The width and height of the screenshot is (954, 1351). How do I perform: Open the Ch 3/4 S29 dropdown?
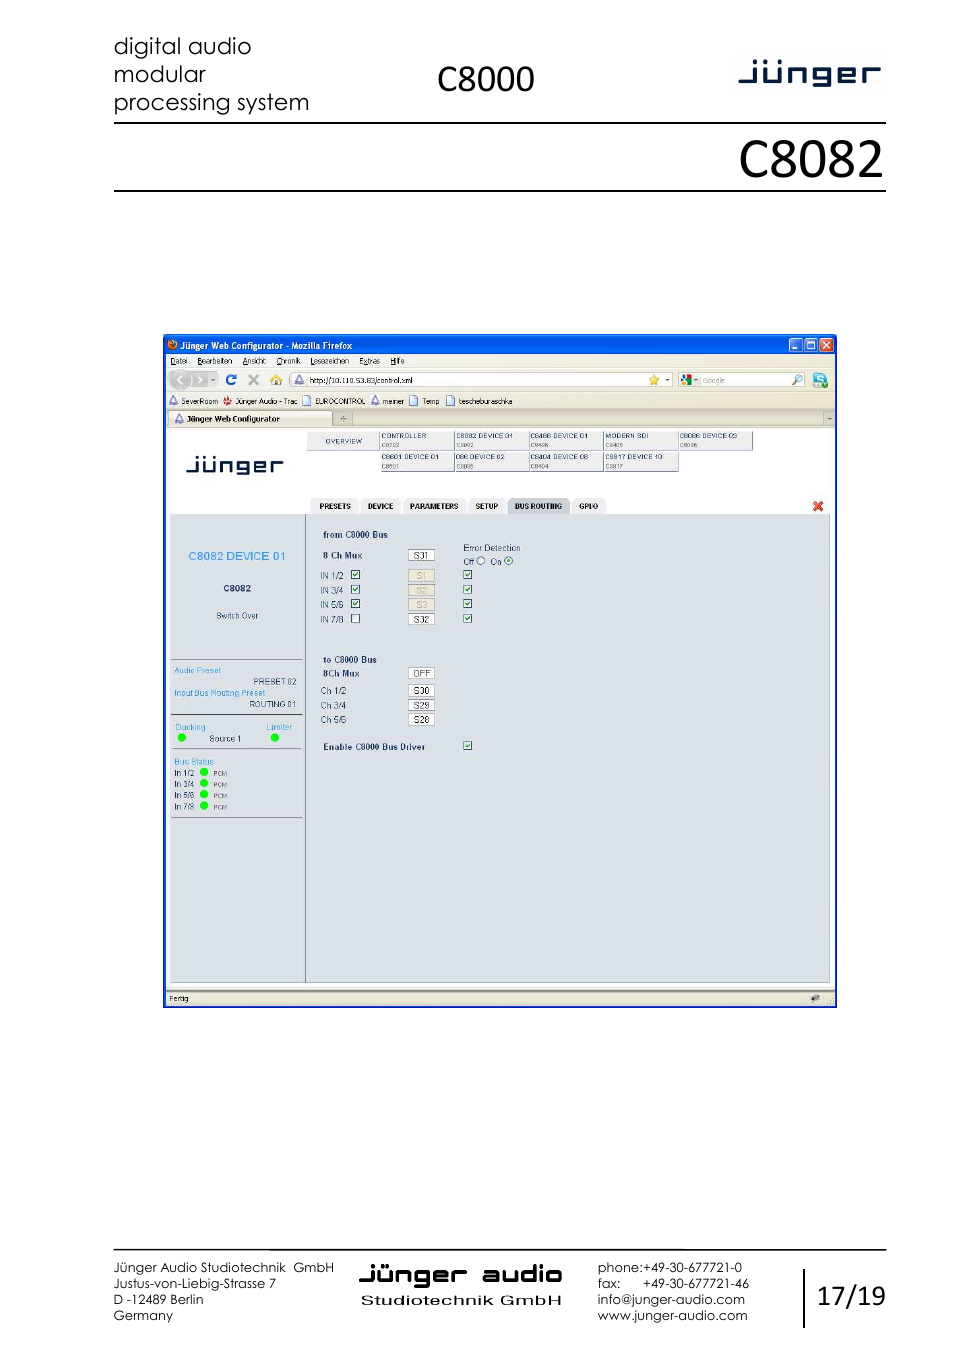pos(421,706)
